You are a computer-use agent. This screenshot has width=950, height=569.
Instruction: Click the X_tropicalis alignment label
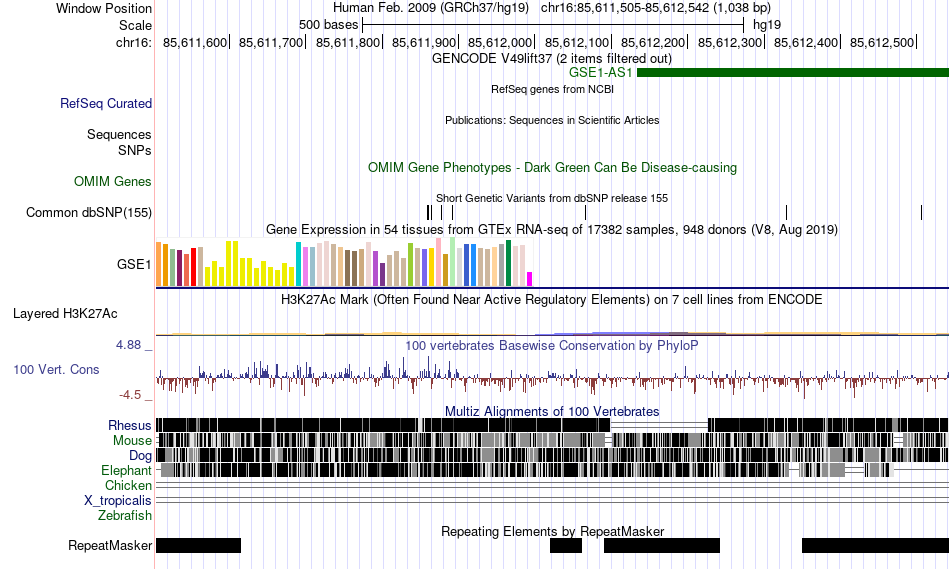(x=118, y=501)
